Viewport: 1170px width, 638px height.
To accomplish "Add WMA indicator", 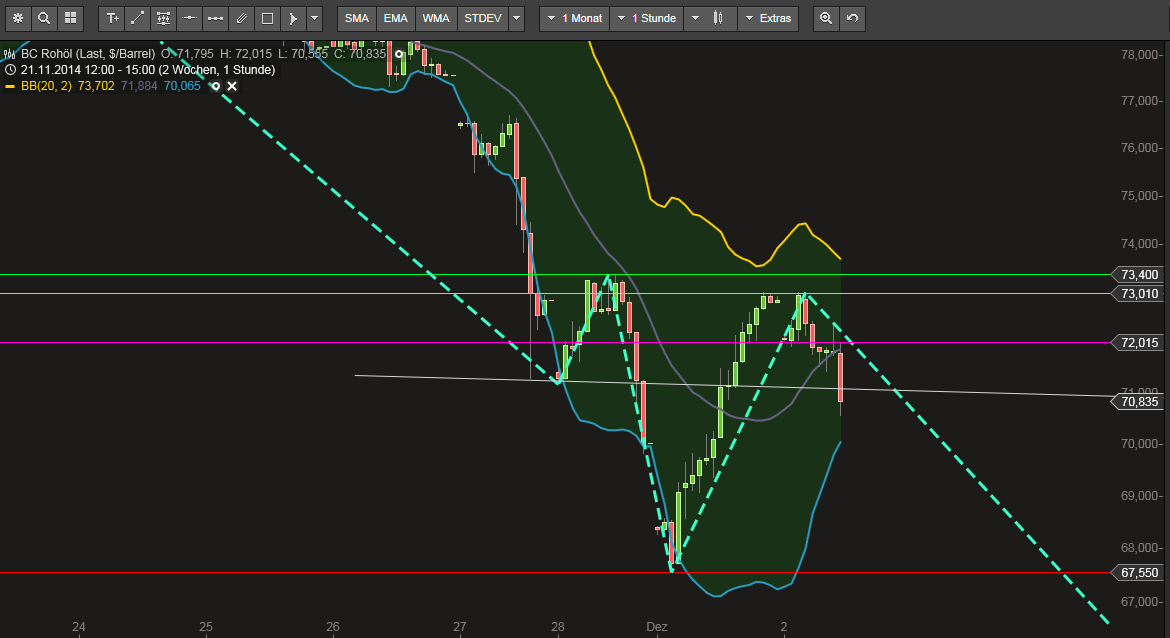I will pyautogui.click(x=436, y=18).
